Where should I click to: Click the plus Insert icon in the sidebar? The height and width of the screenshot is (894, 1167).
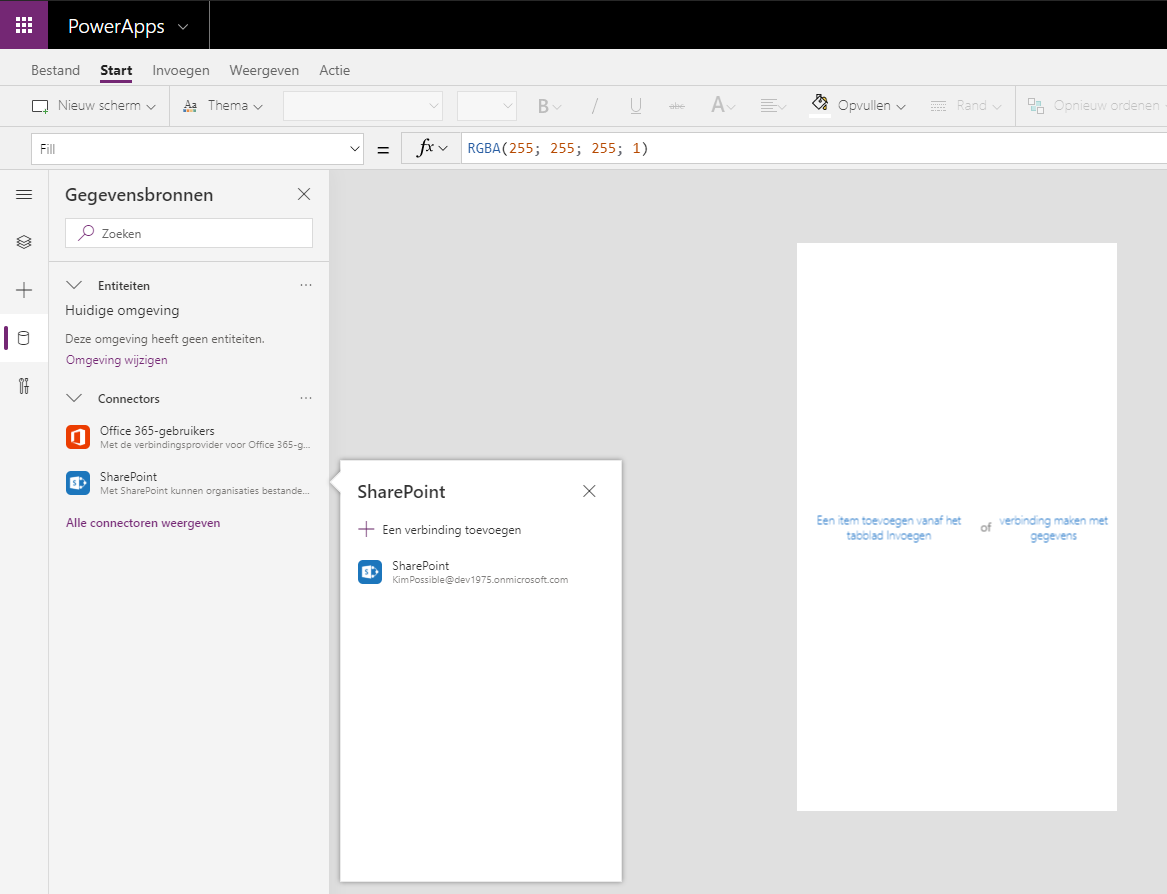pos(24,290)
